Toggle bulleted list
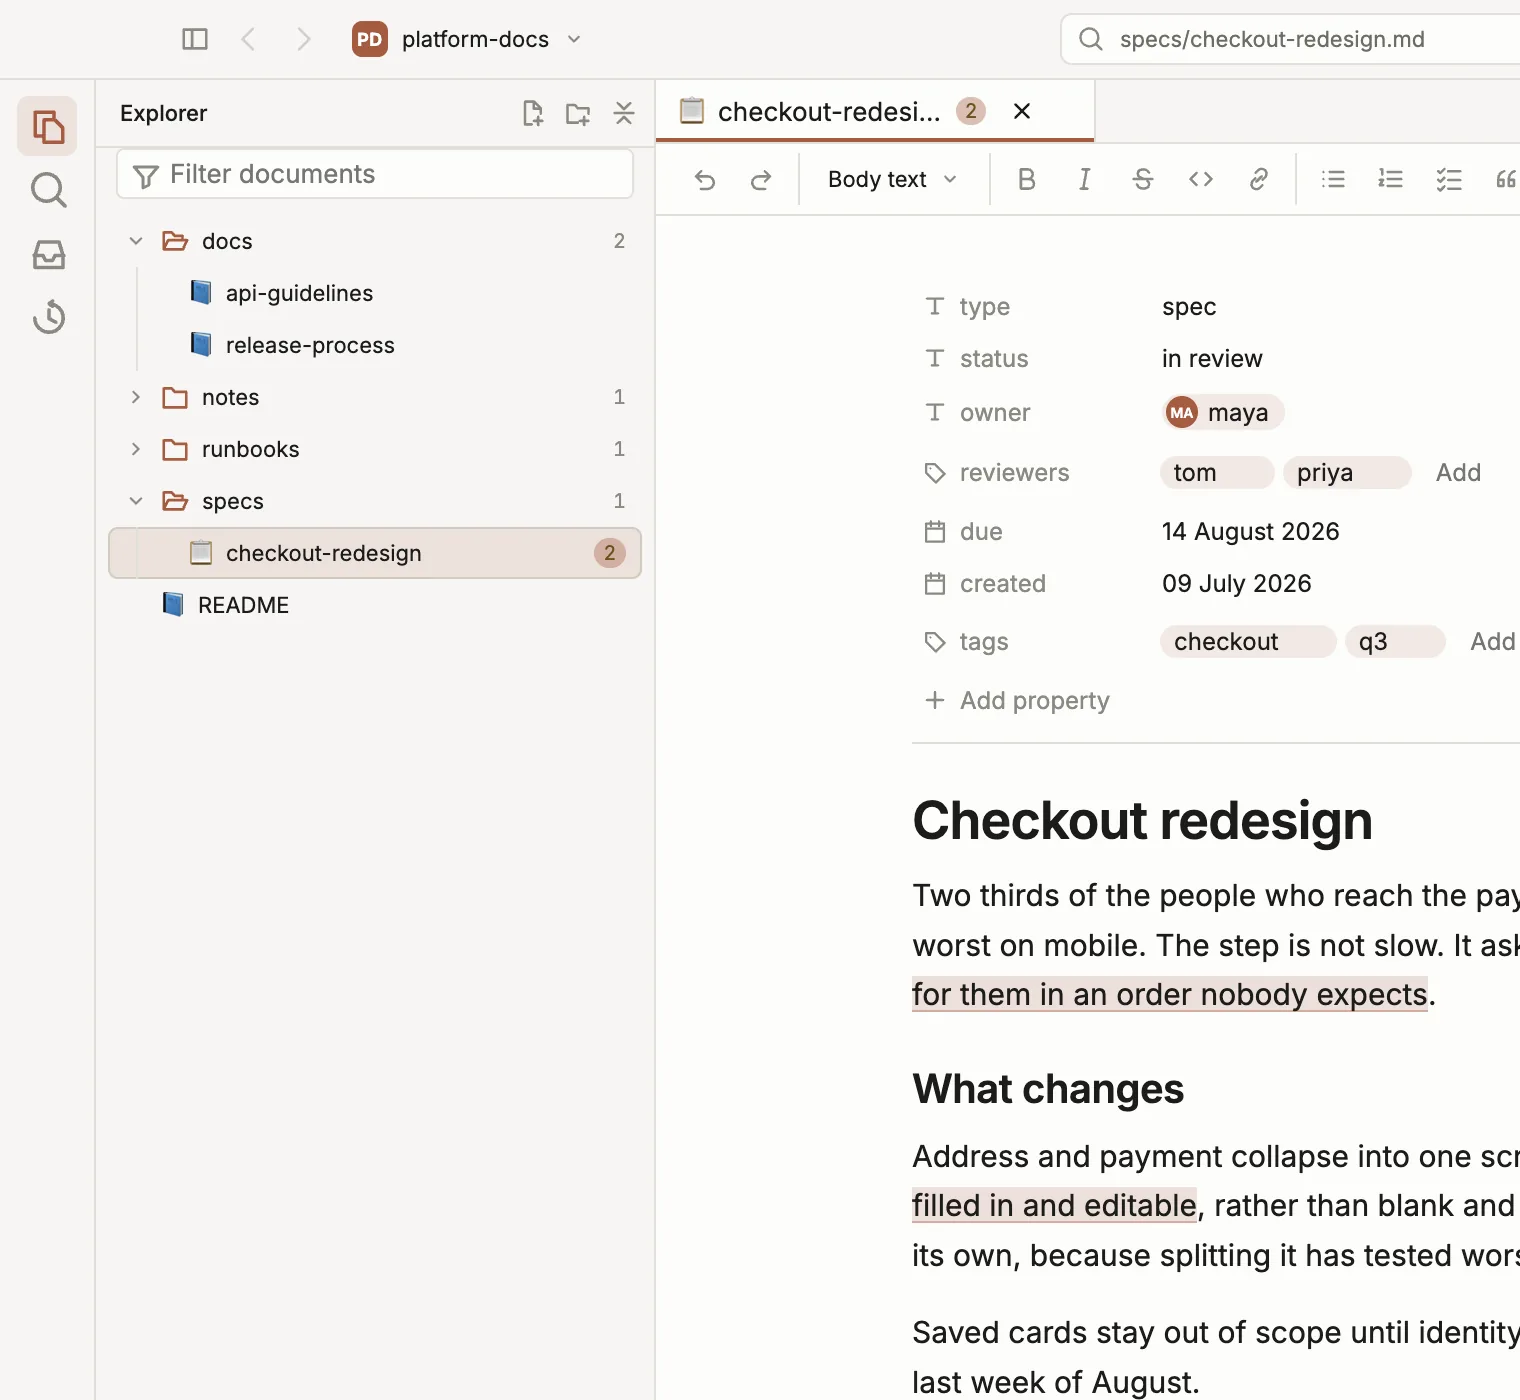The width and height of the screenshot is (1520, 1400). pos(1333,179)
